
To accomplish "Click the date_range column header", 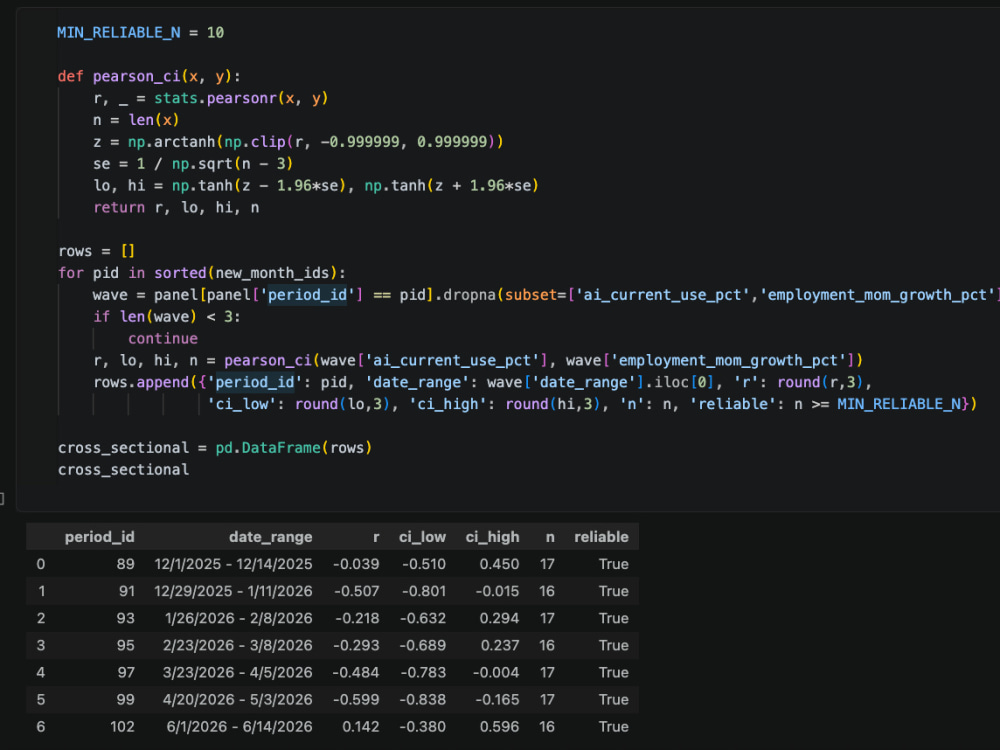I will click(x=270, y=537).
